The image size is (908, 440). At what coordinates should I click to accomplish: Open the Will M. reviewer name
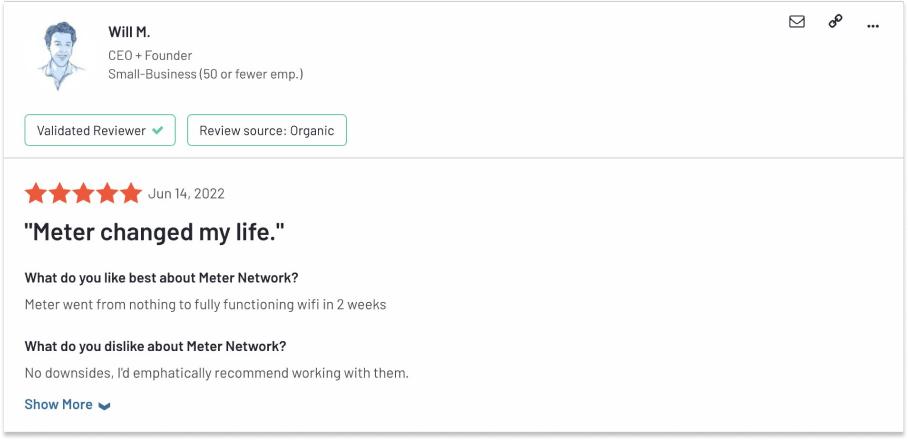(129, 33)
